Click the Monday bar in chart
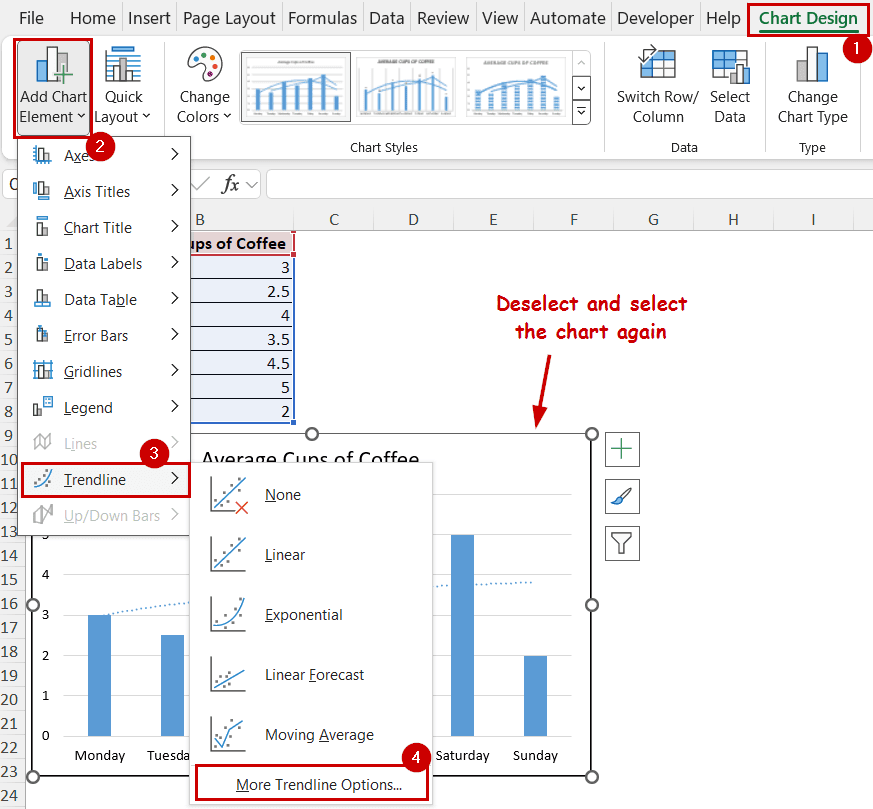 click(100, 675)
